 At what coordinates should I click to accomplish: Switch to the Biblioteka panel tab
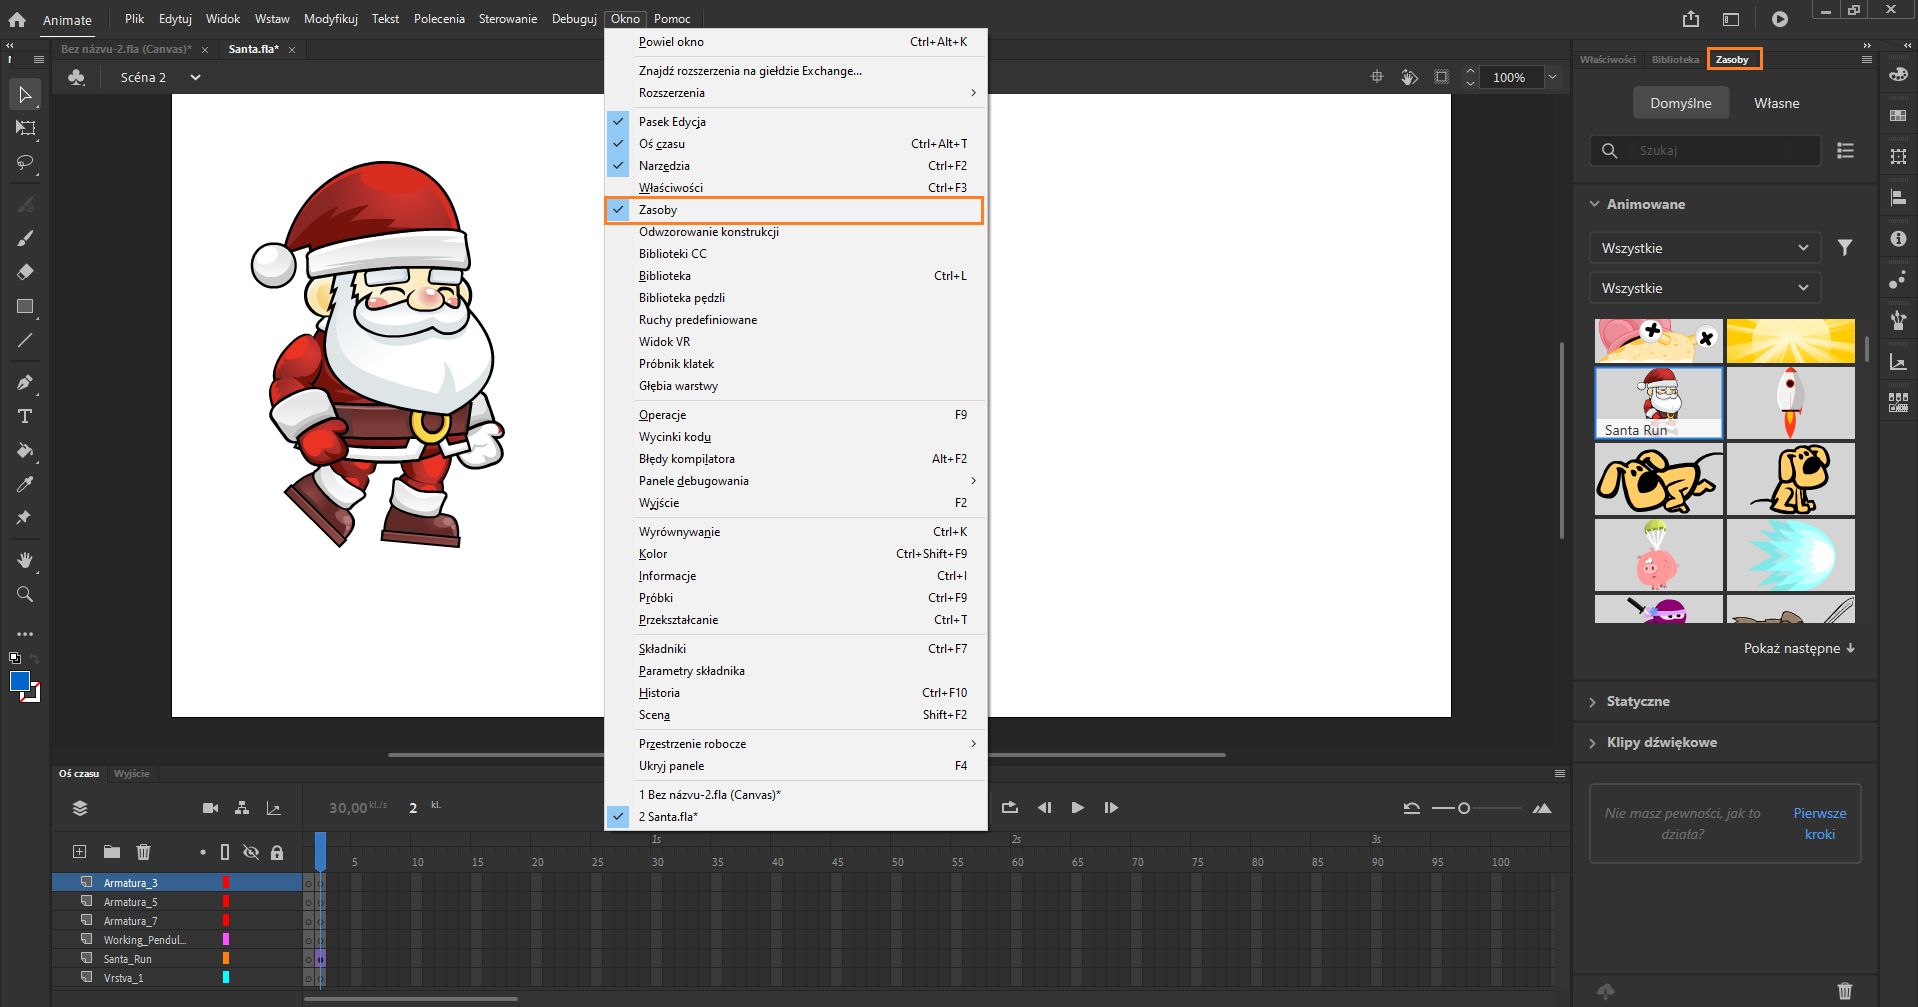pyautogui.click(x=1675, y=60)
